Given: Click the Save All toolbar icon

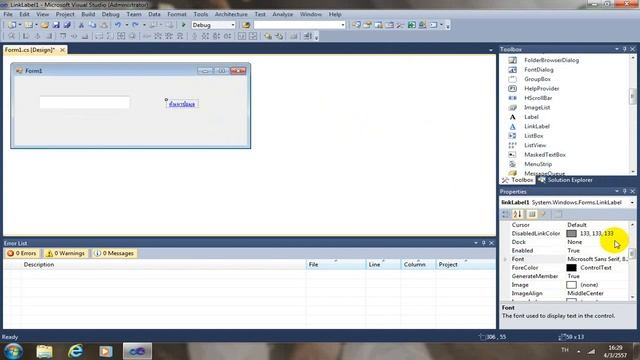Looking at the screenshot, I should click(67, 25).
